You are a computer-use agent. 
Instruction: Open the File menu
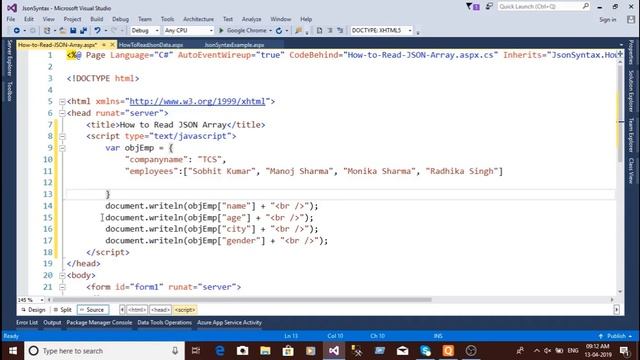(11, 19)
